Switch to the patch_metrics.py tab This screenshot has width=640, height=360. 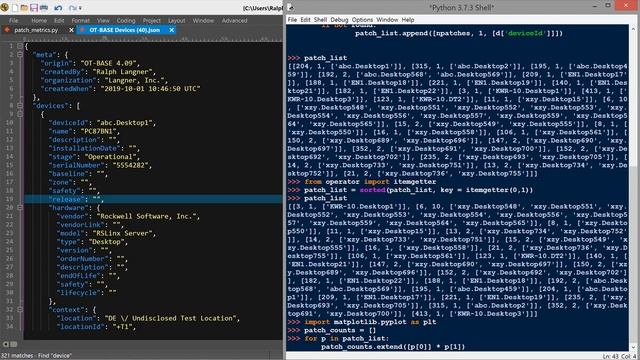click(36, 30)
